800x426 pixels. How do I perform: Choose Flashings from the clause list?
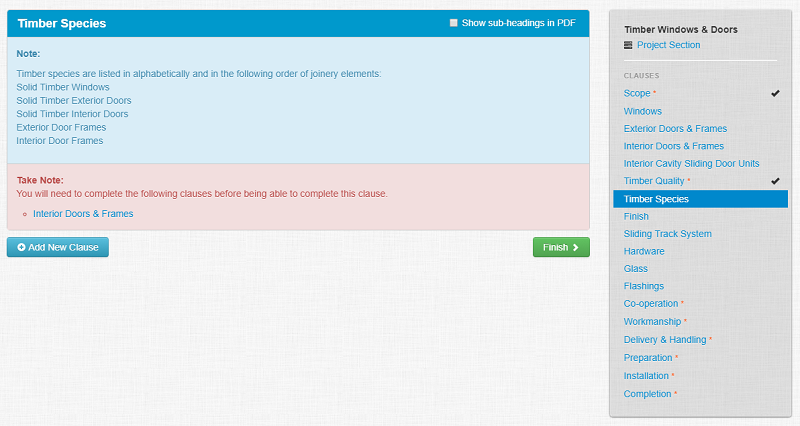click(x=643, y=286)
